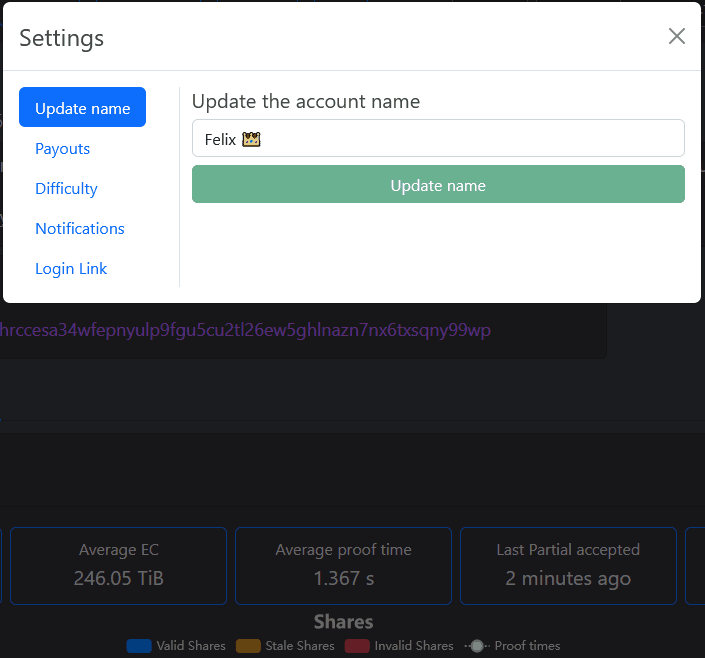Select the Average proof time card
Image resolution: width=705 pixels, height=658 pixels.
click(x=343, y=566)
